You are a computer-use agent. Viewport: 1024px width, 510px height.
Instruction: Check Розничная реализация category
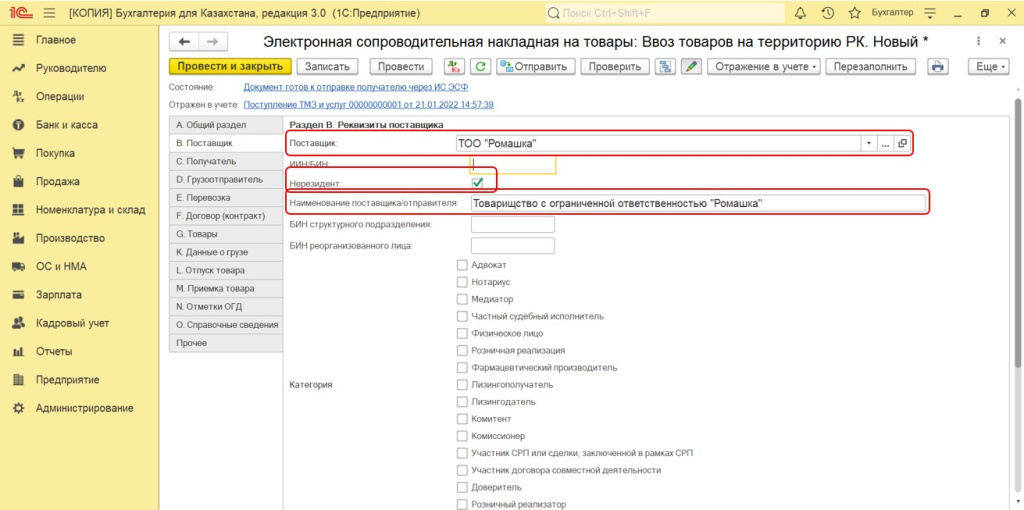462,351
